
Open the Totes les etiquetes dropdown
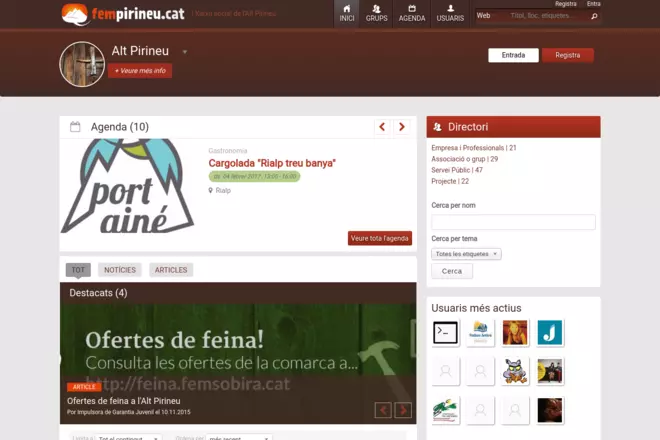click(466, 254)
